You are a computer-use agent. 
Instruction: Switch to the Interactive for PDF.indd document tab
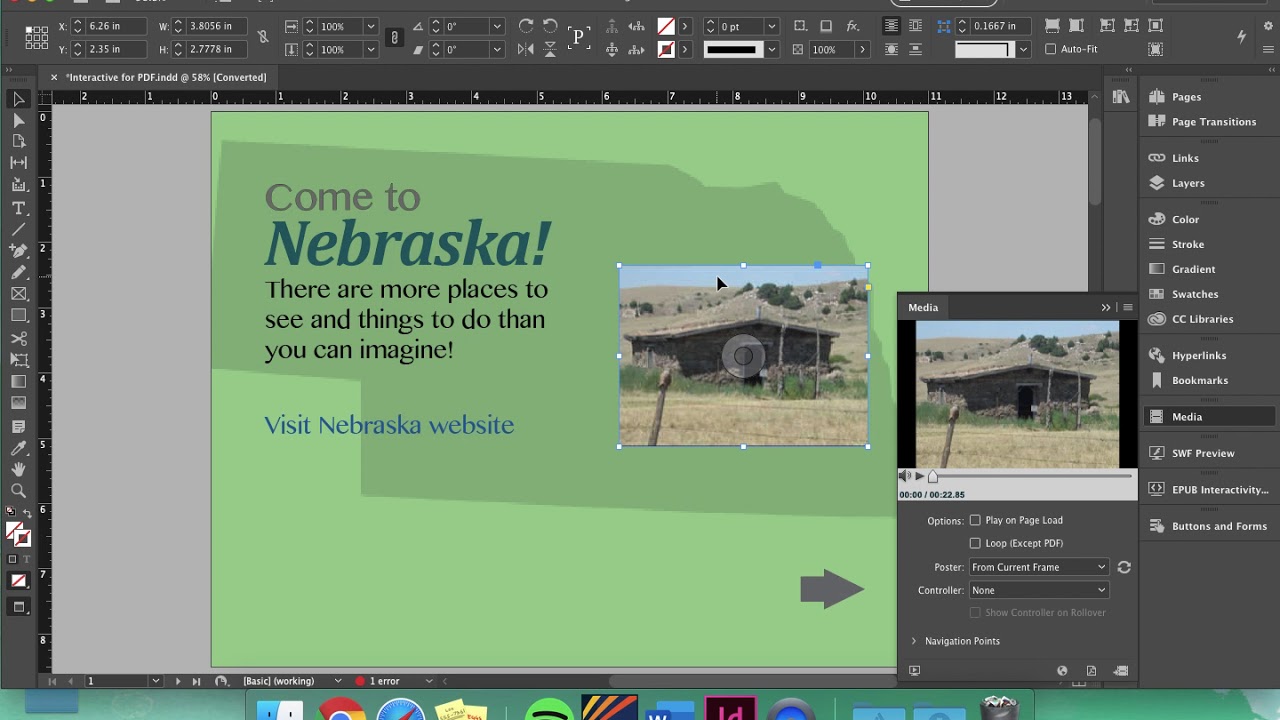tap(166, 77)
